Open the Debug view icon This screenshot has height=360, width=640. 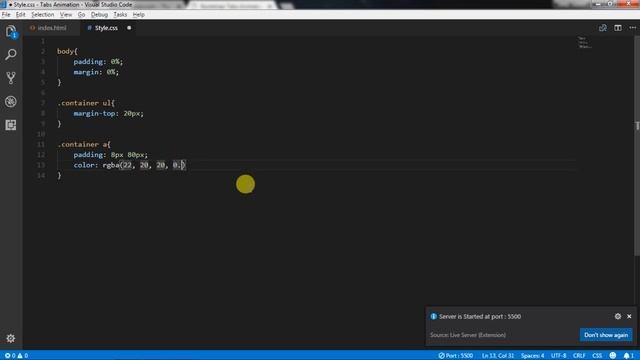11,101
